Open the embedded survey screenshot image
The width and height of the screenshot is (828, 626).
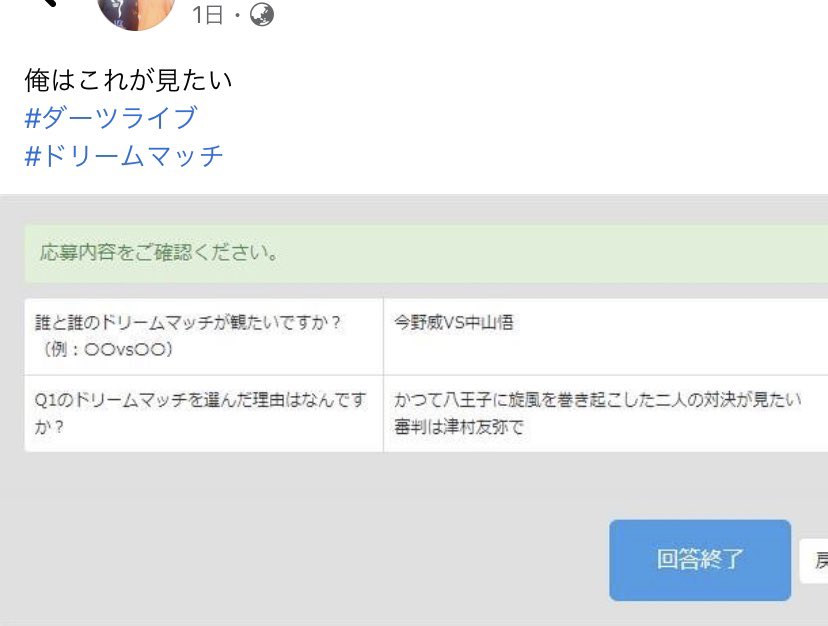coord(414,410)
